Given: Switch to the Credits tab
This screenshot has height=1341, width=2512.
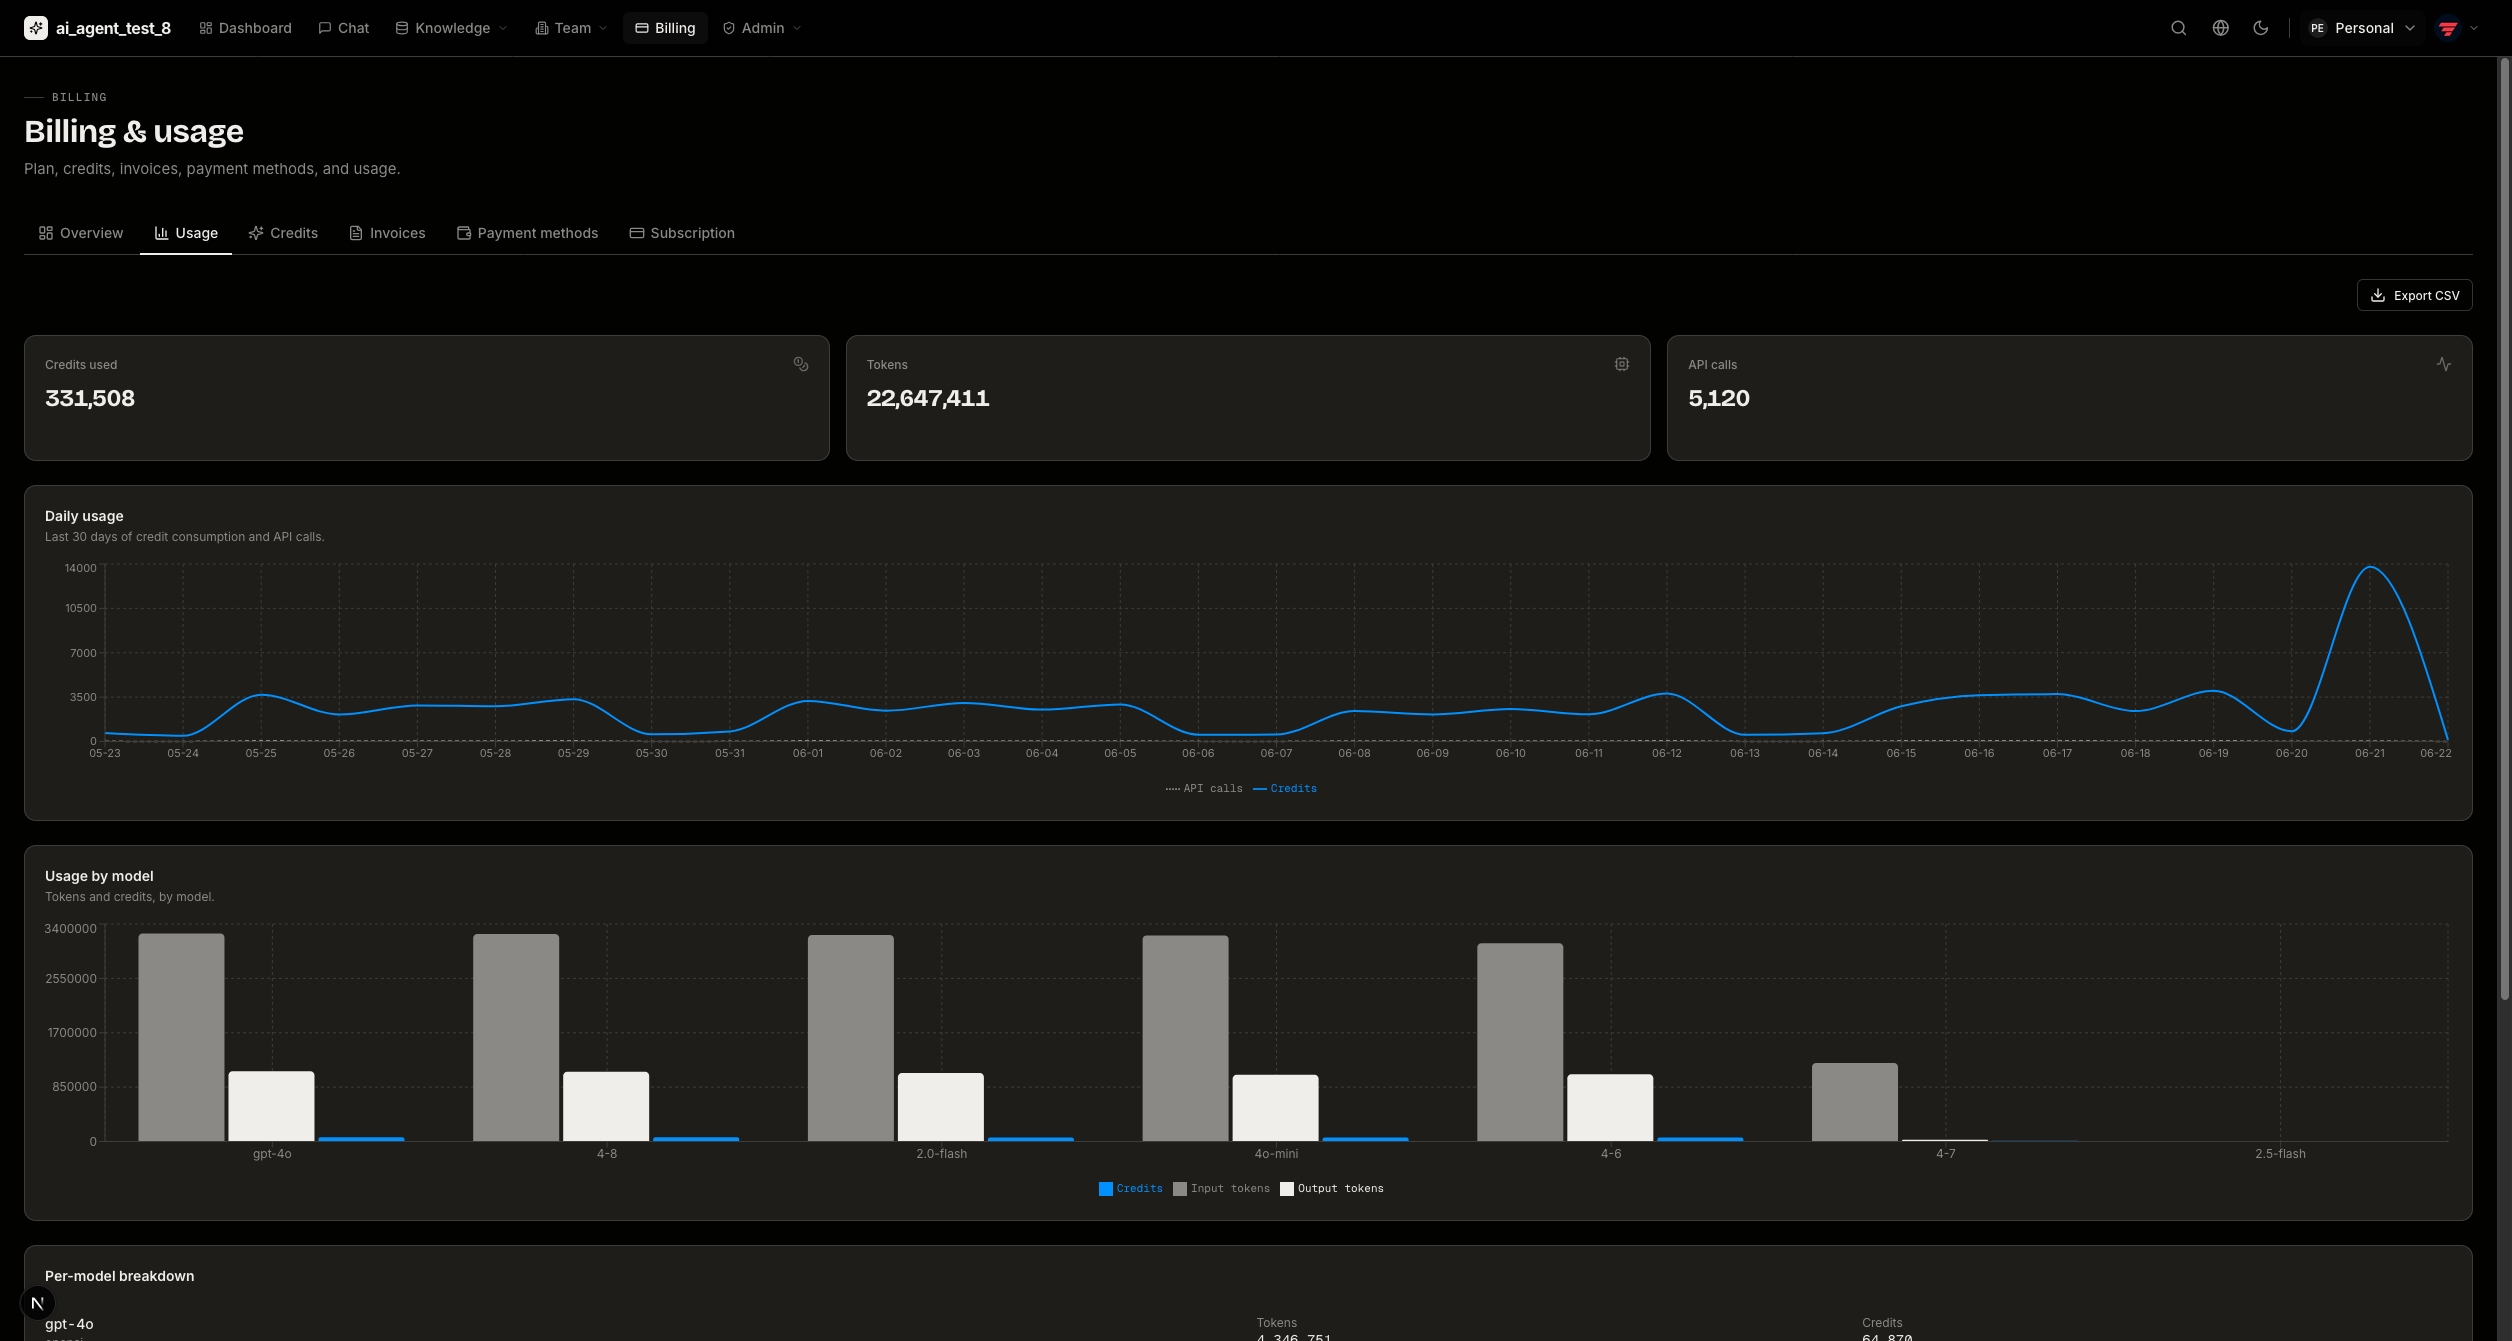Looking at the screenshot, I should click(283, 233).
